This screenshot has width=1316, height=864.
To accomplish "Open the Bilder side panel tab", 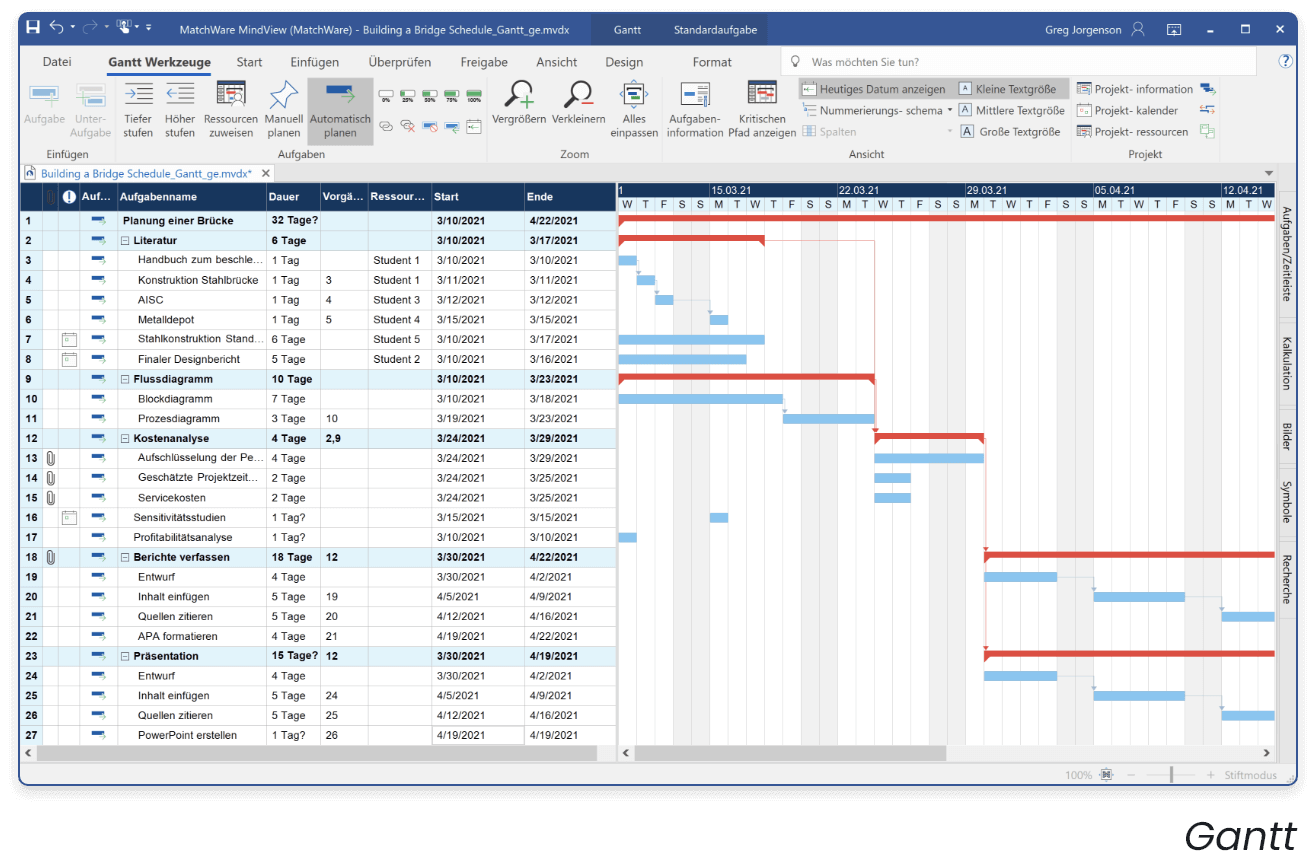I will pyautogui.click(x=1285, y=436).
